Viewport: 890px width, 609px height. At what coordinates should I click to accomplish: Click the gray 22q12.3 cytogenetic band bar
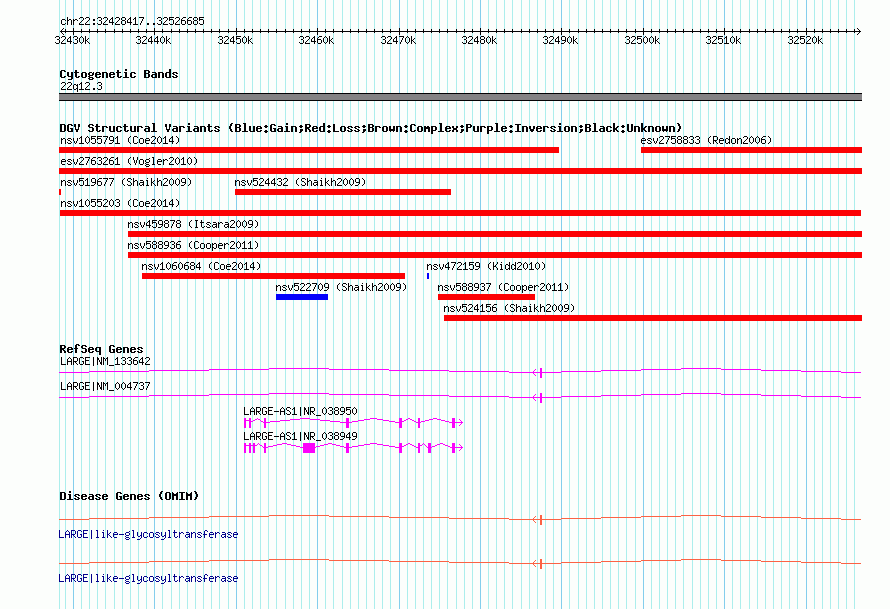460,97
